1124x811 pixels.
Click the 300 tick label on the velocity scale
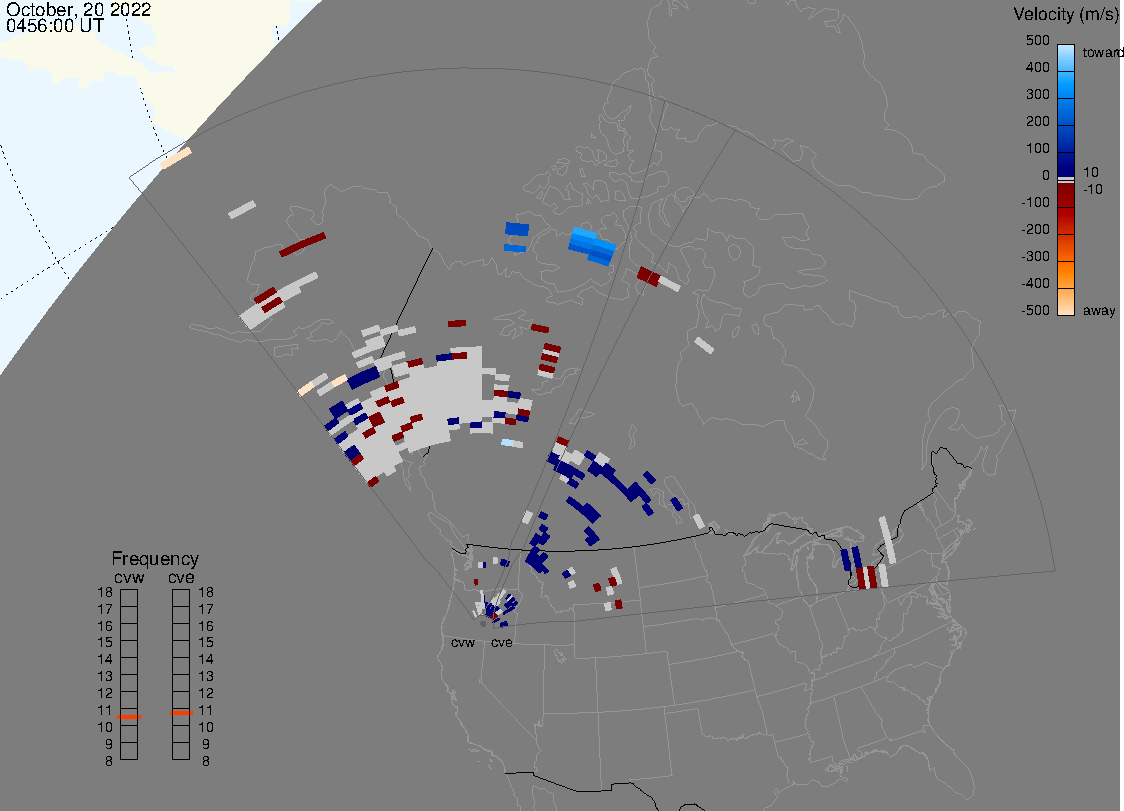pos(1037,95)
